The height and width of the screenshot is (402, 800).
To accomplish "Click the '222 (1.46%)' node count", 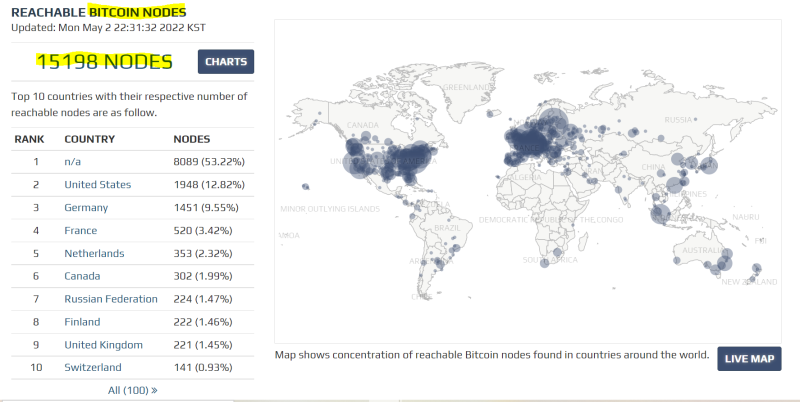I will pos(203,322).
